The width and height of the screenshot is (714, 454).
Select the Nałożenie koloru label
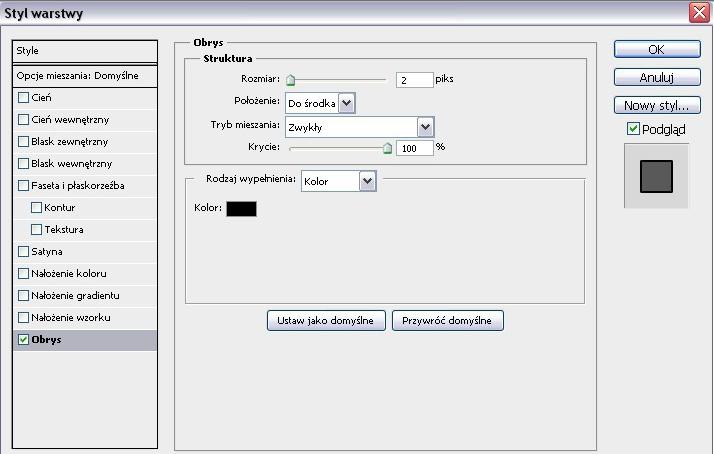[x=69, y=274]
